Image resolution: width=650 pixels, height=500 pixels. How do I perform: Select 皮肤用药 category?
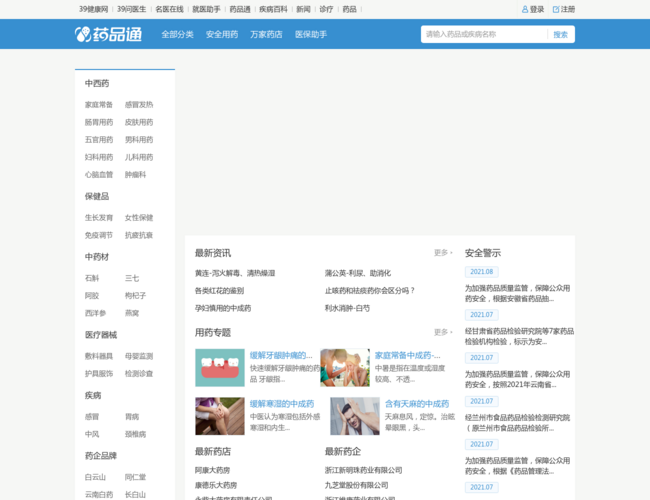(139, 122)
